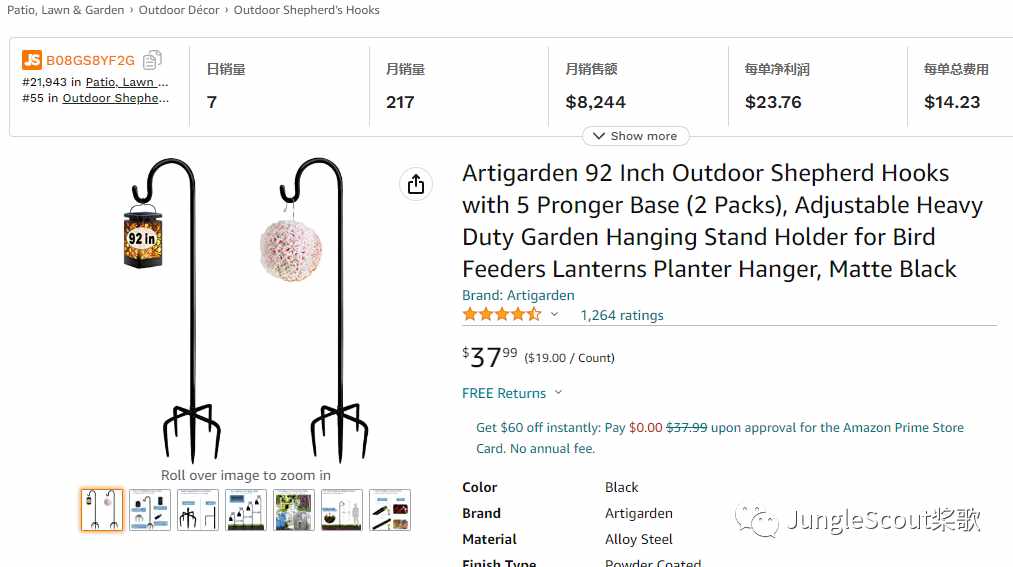The width and height of the screenshot is (1013, 567).
Task: Open the Outdoor Shephe... rank category link
Action: click(x=116, y=98)
